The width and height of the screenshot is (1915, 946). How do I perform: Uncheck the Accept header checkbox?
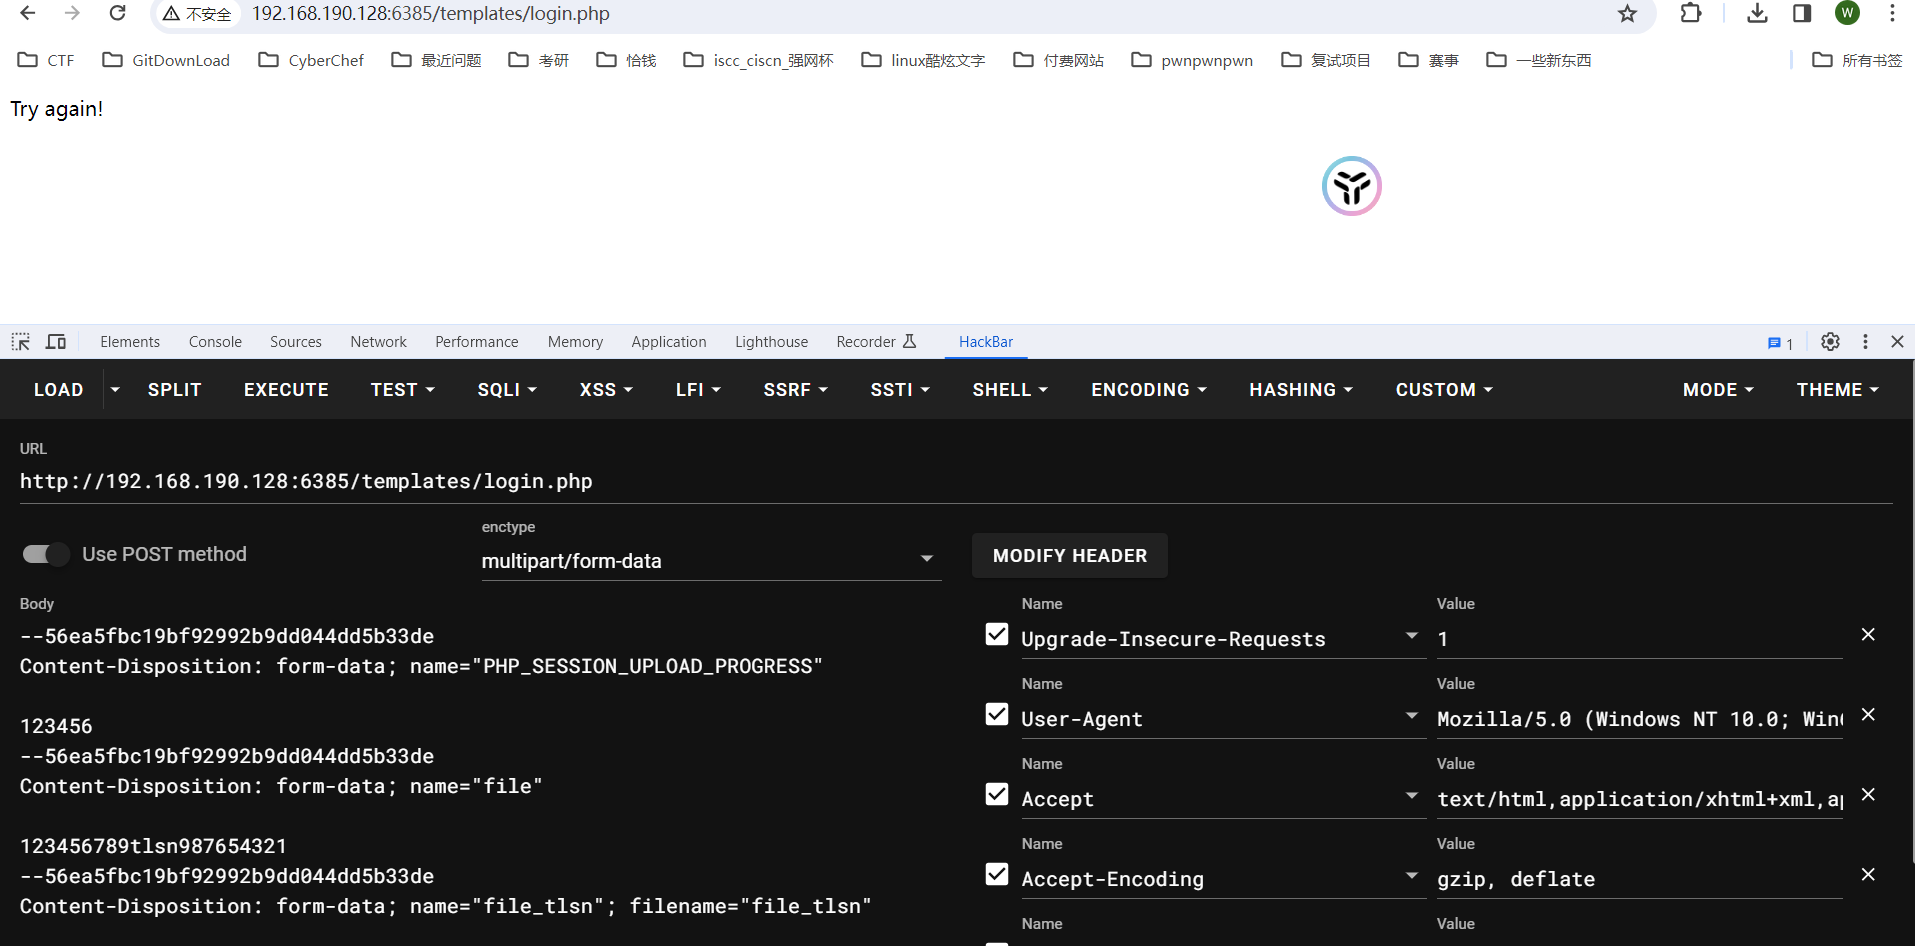[x=997, y=794]
